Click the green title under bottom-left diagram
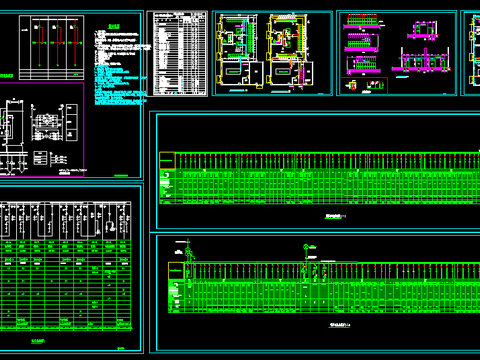The image size is (480, 360). coord(38,341)
